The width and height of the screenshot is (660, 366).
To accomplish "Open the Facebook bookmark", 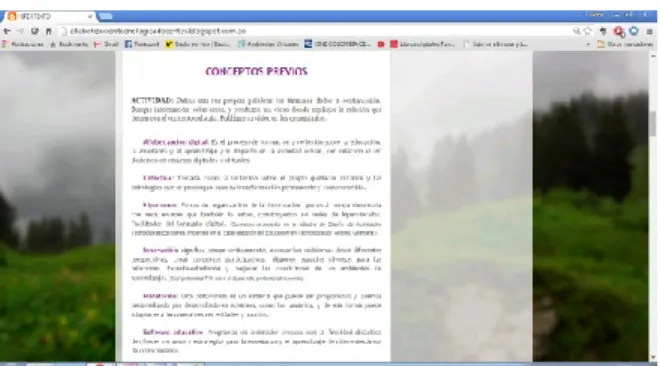I will [x=142, y=44].
